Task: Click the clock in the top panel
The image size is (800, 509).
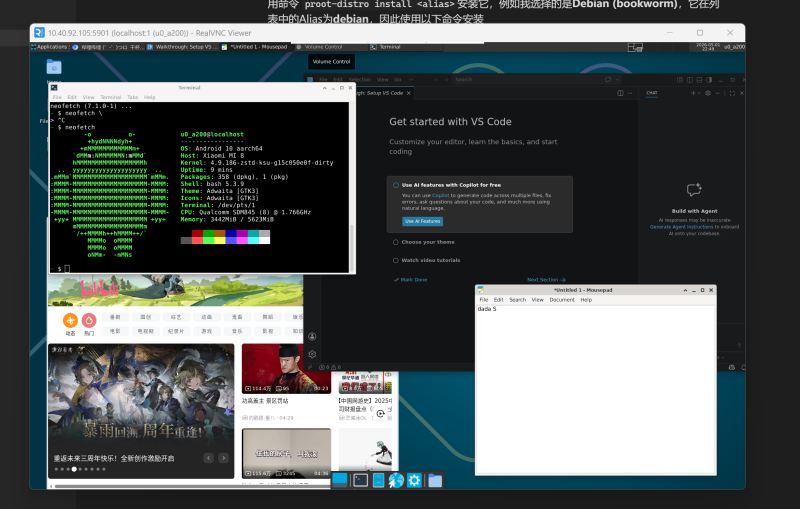Action: click(708, 46)
